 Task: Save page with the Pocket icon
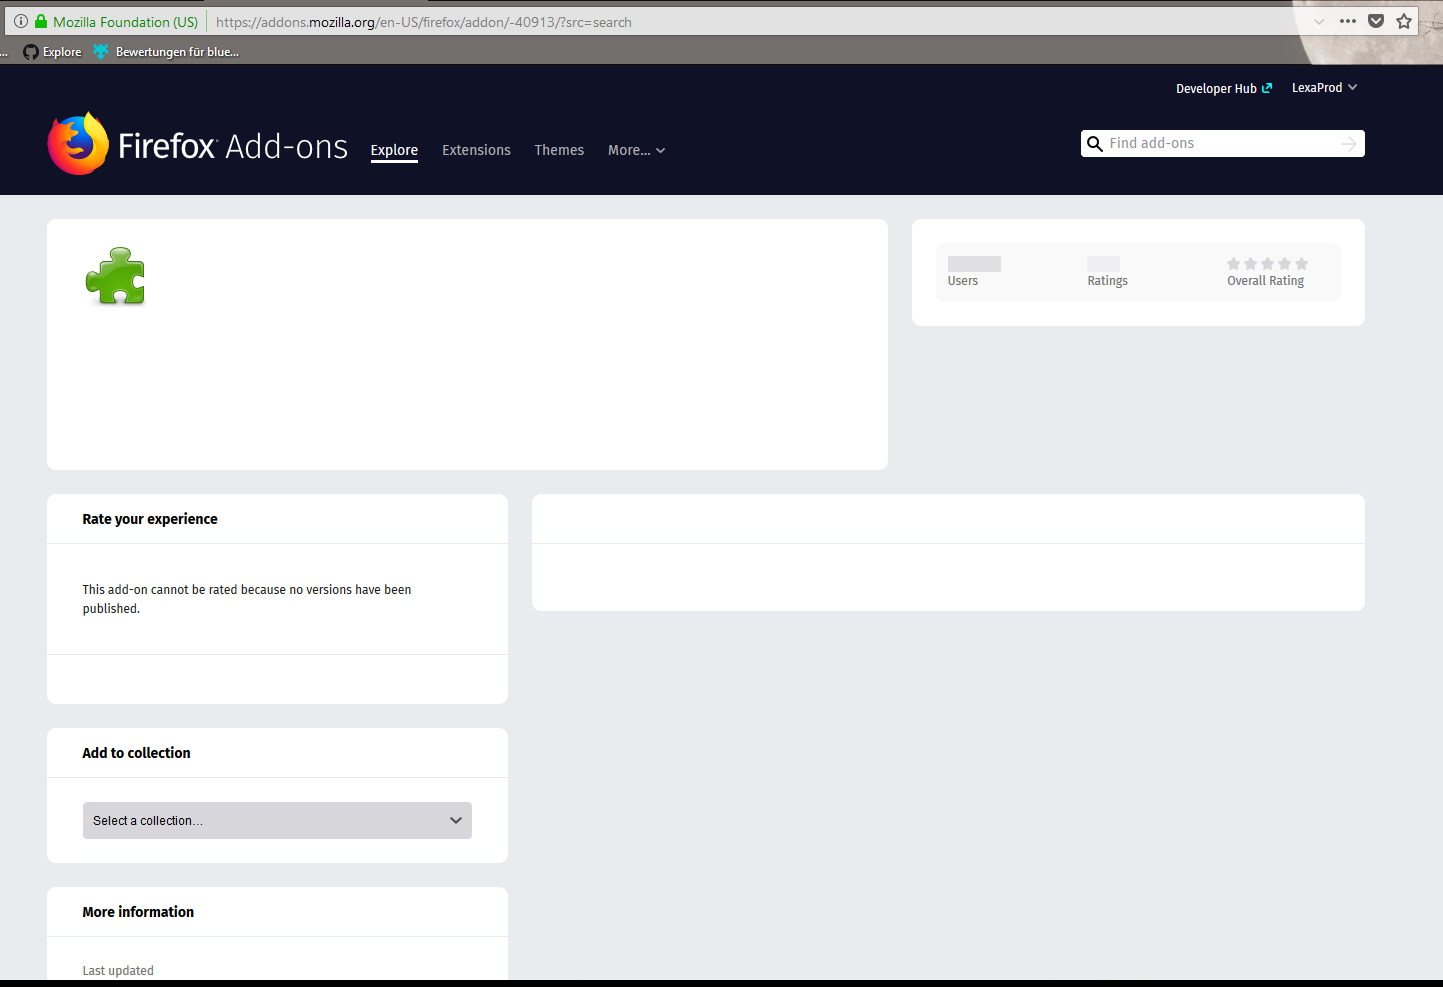(1376, 21)
